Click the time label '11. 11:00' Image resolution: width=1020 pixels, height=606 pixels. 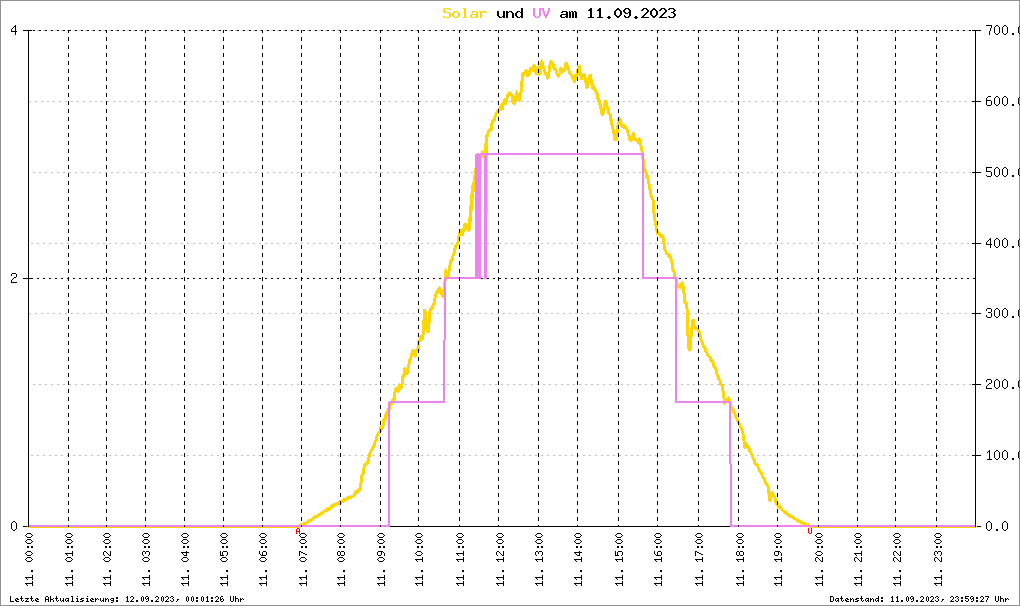click(460, 559)
